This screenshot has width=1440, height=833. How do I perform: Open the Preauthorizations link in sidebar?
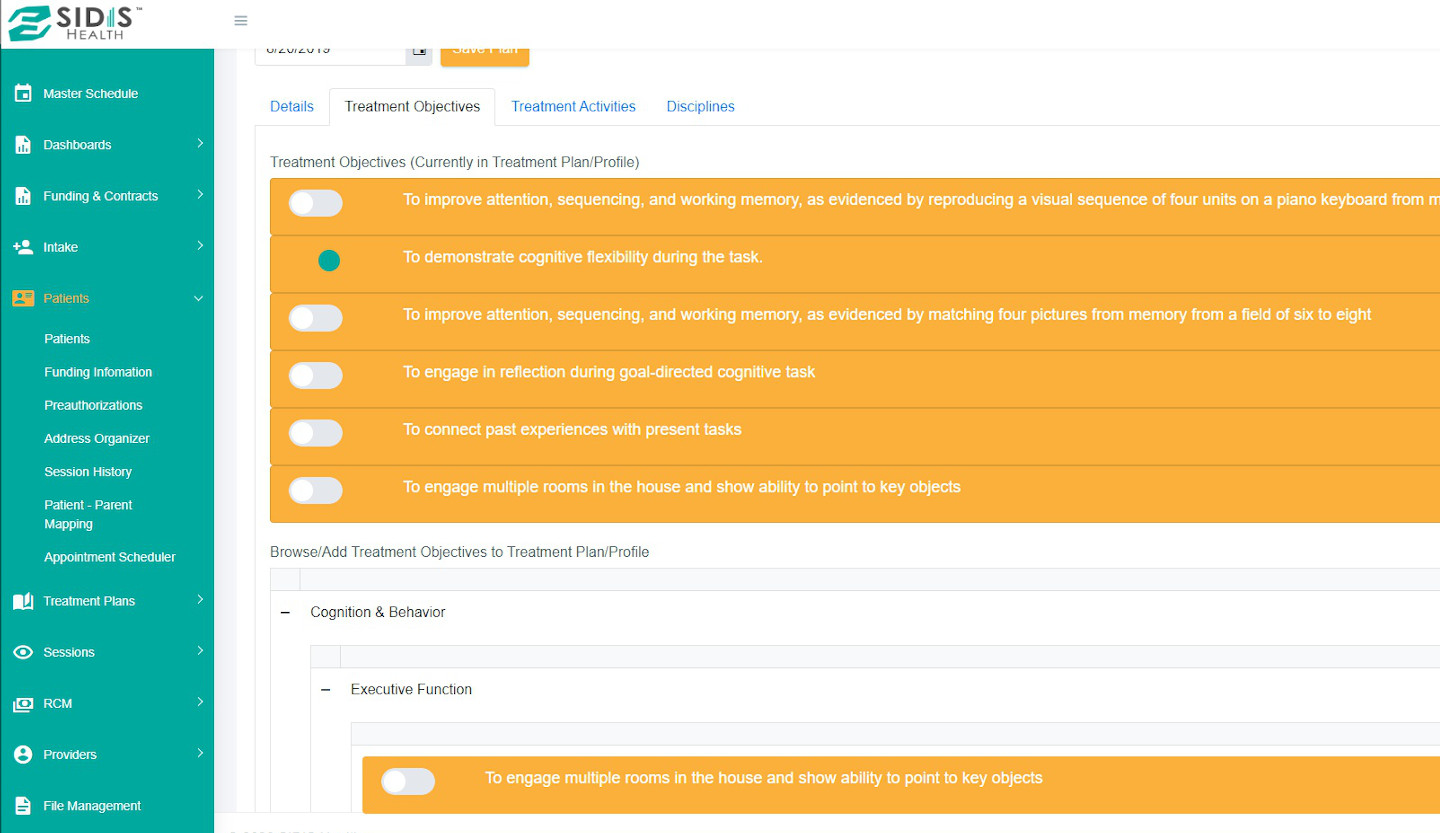pyautogui.click(x=93, y=405)
